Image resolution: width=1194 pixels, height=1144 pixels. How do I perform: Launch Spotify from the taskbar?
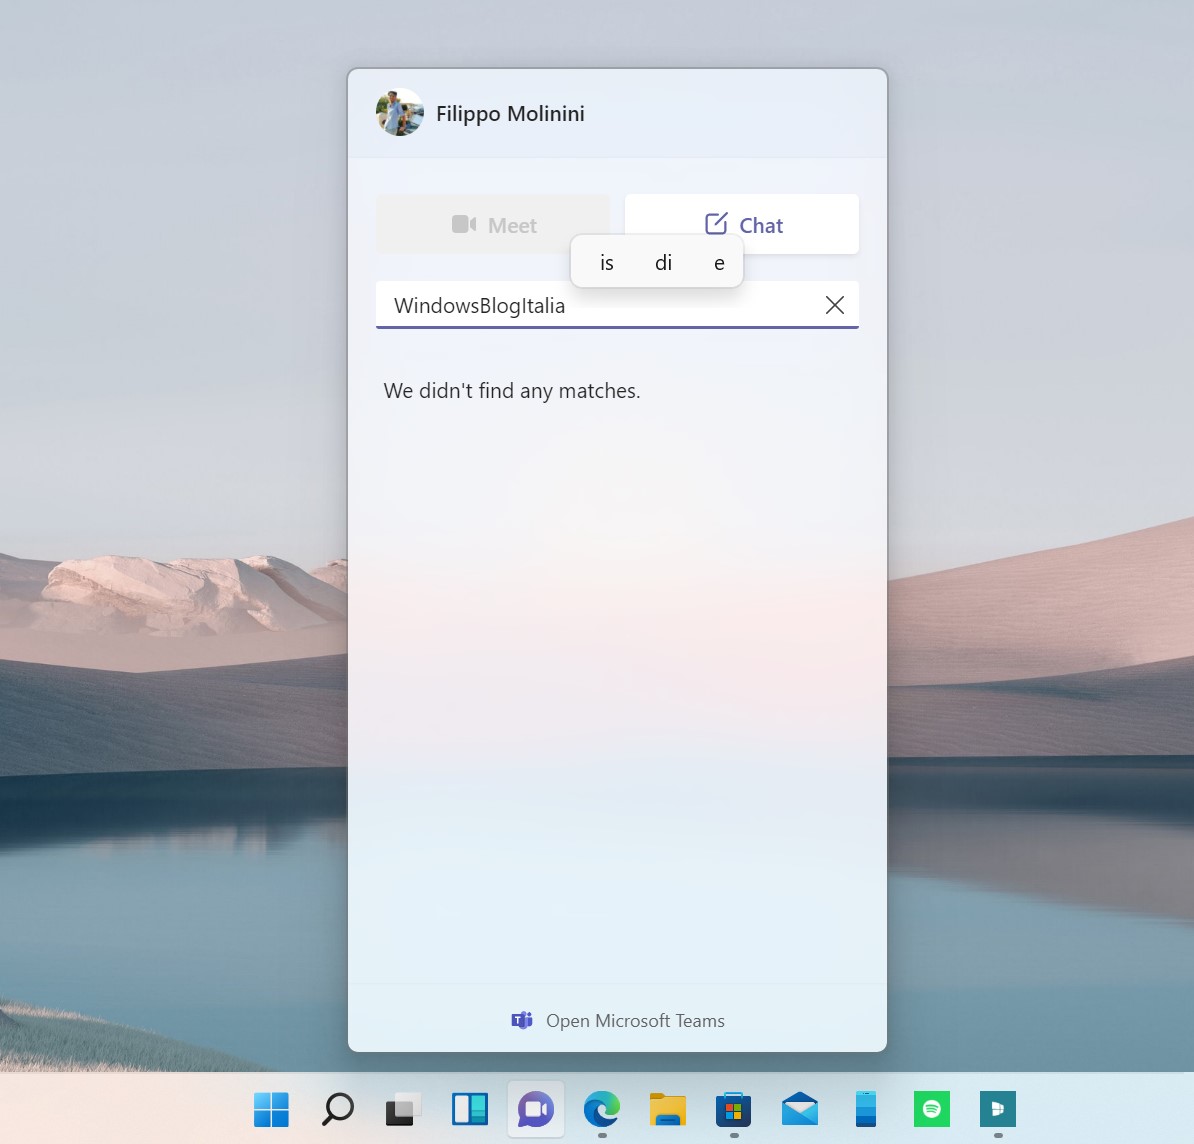click(932, 1109)
